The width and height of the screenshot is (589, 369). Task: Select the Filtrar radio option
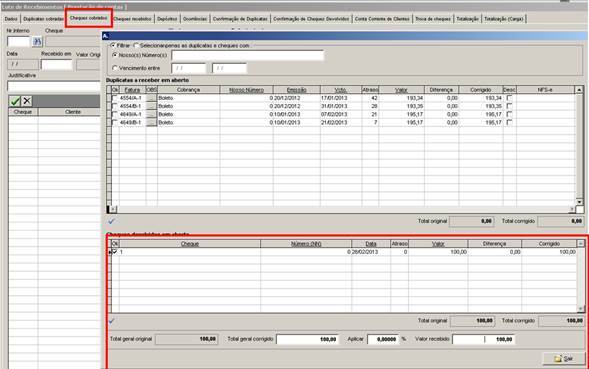[x=113, y=45]
